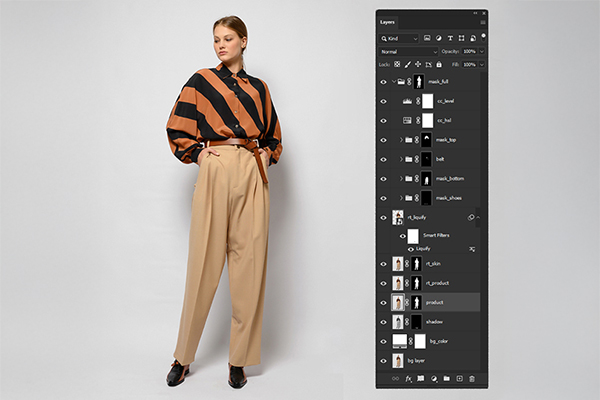
Task: Click the new group folder icon
Action: 446,379
